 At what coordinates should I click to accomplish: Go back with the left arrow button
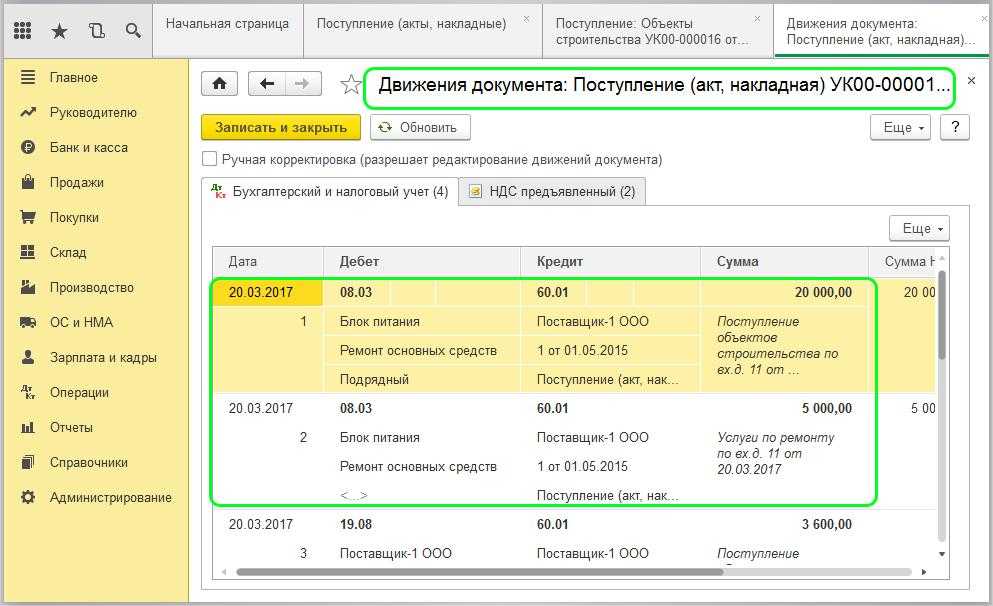(x=267, y=85)
